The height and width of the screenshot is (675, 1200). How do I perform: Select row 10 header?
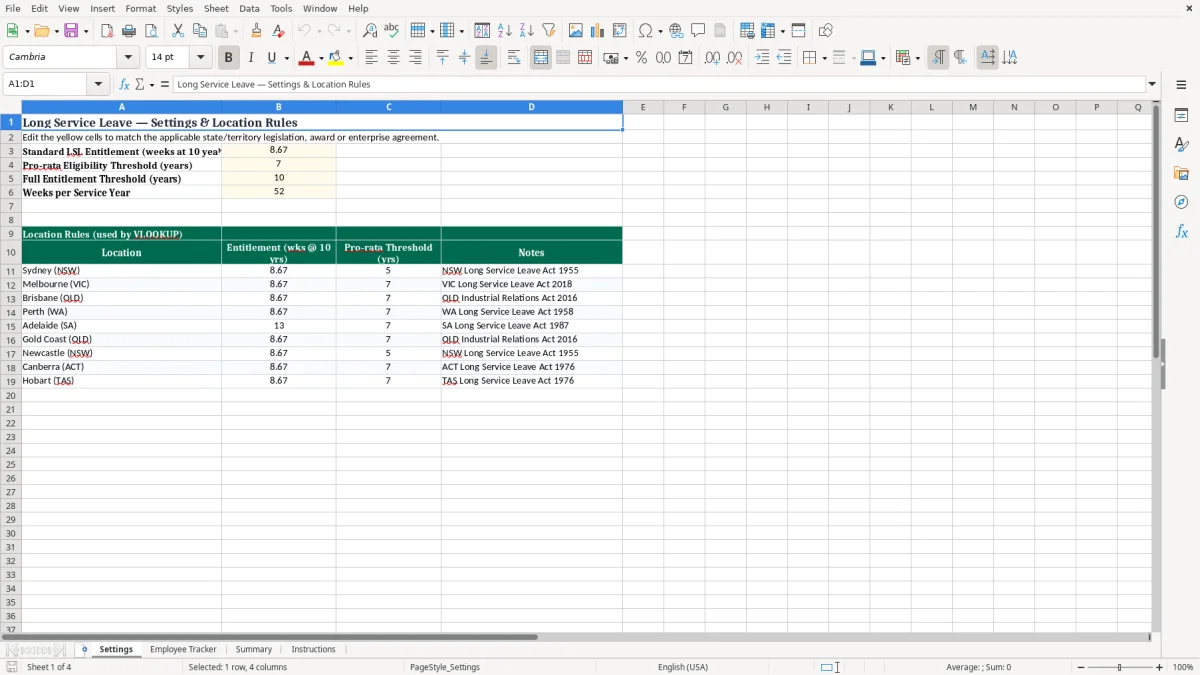tap(11, 252)
